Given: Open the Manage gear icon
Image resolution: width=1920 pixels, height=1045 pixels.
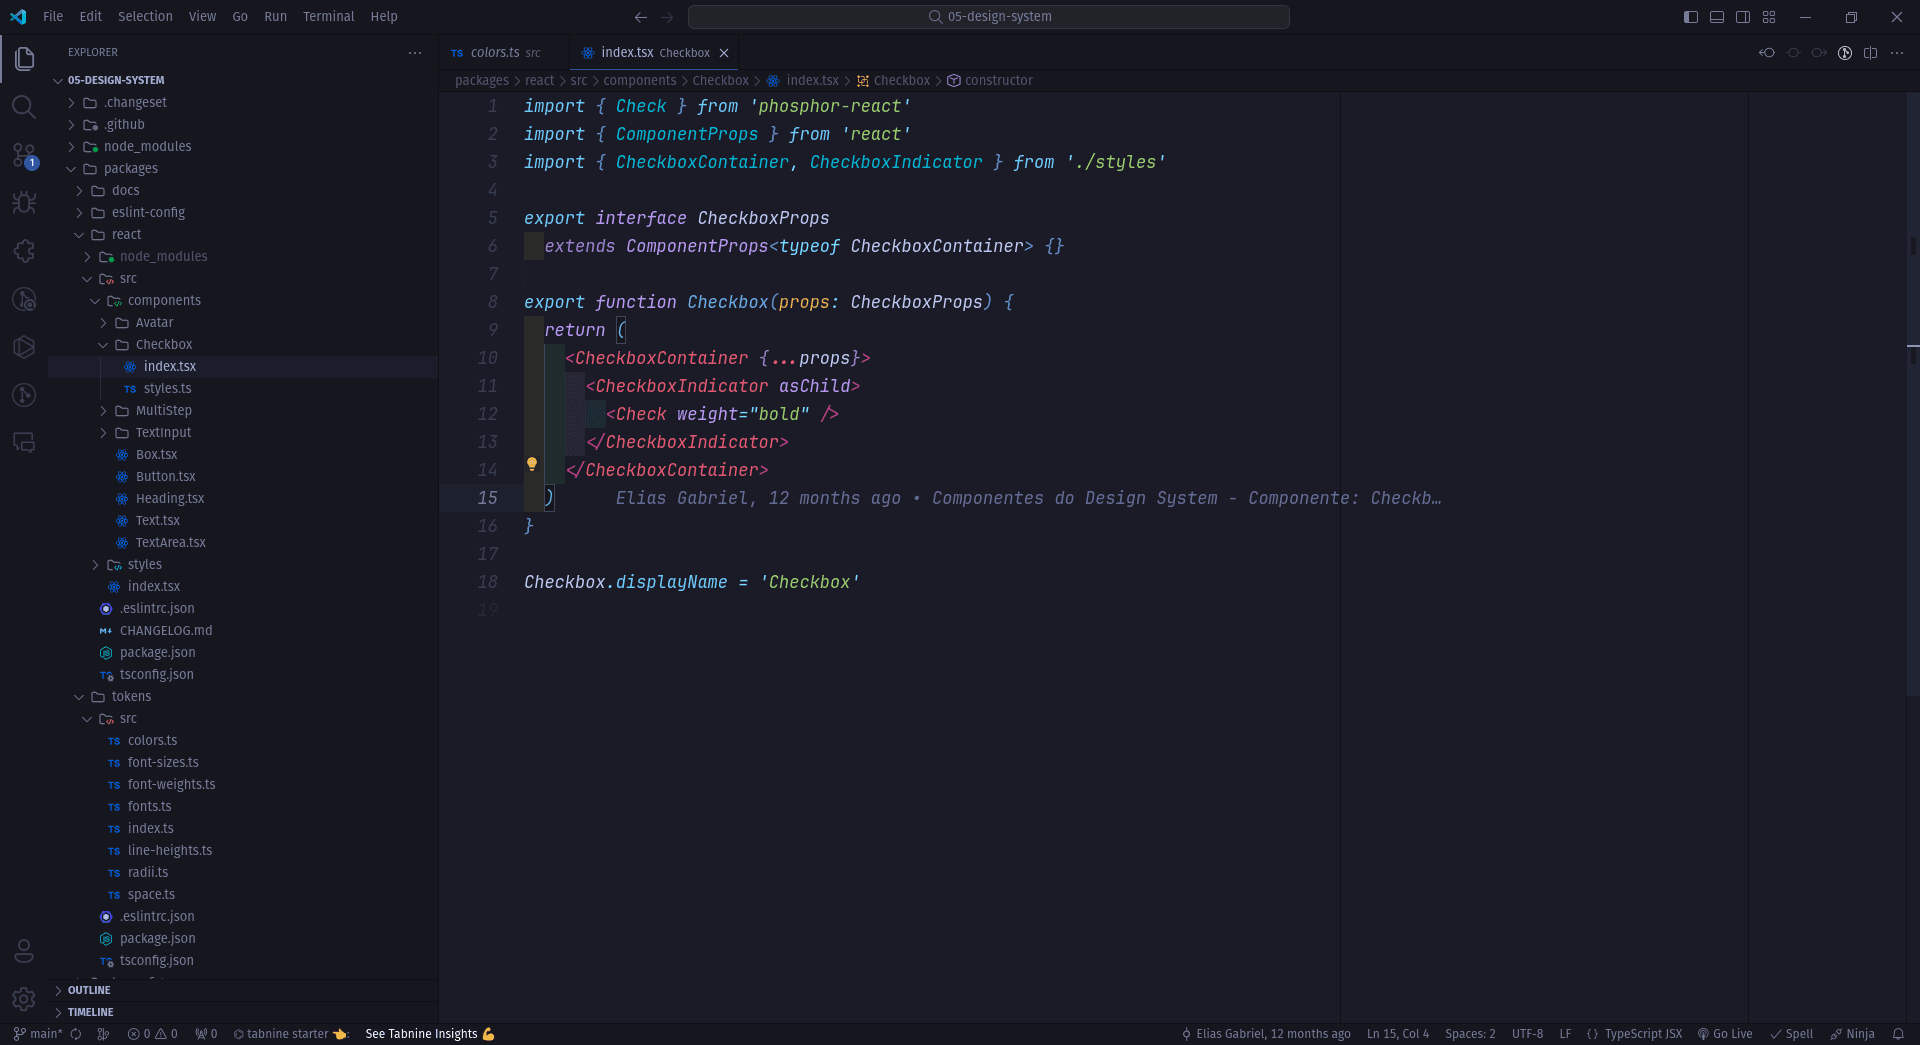Looking at the screenshot, I should [24, 999].
